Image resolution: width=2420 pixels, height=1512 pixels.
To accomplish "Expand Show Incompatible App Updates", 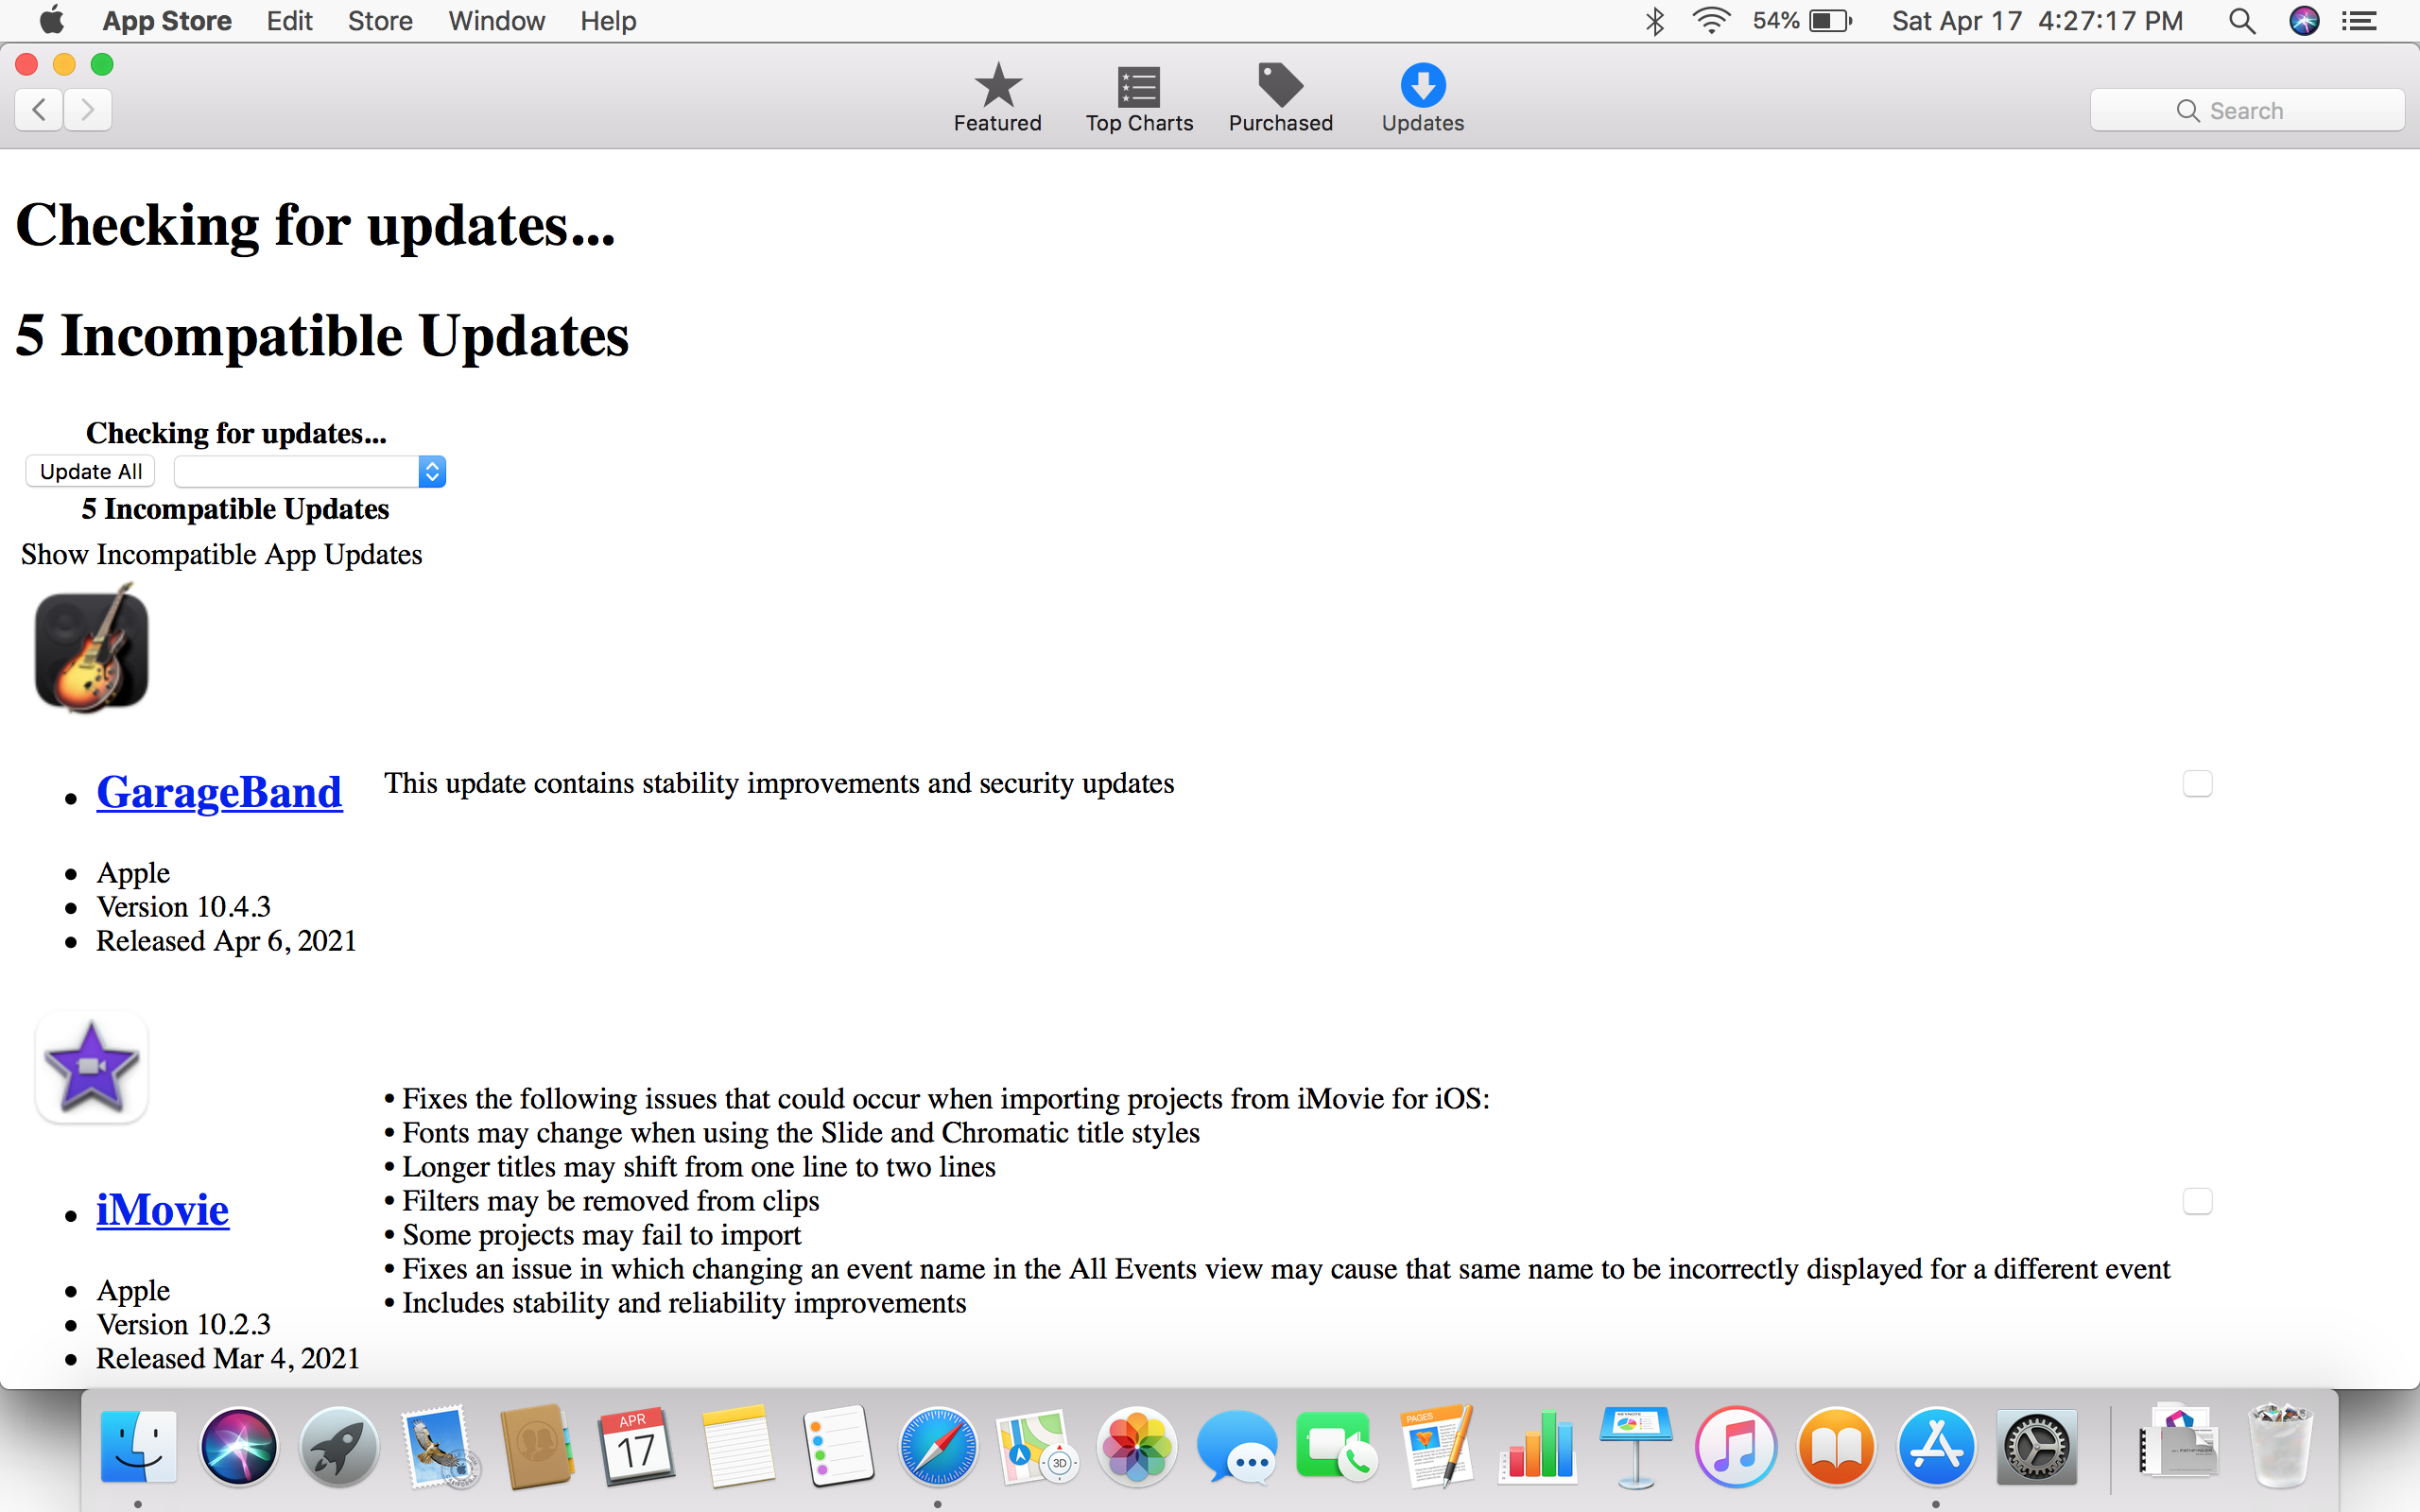I will pos(221,554).
